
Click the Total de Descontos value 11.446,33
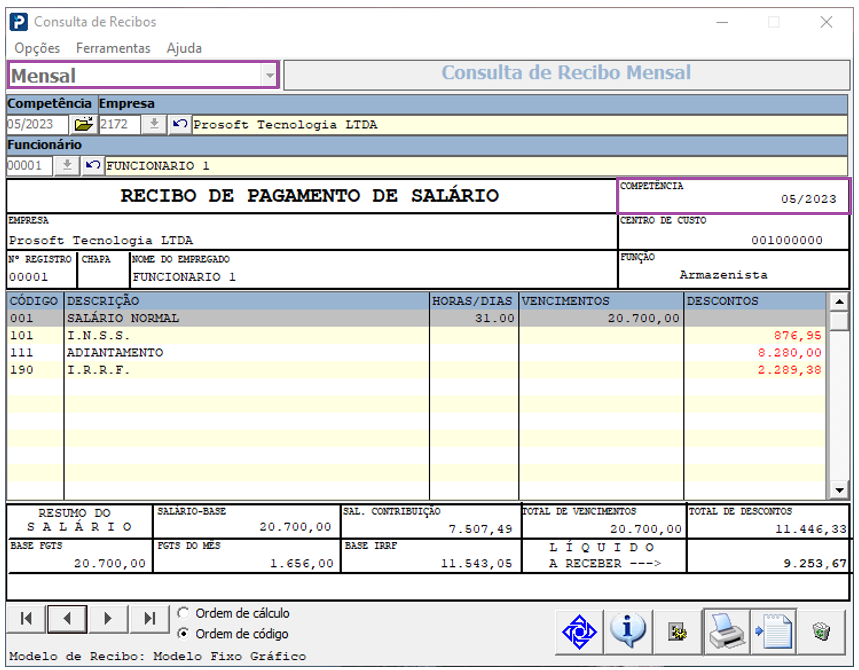[x=811, y=529]
